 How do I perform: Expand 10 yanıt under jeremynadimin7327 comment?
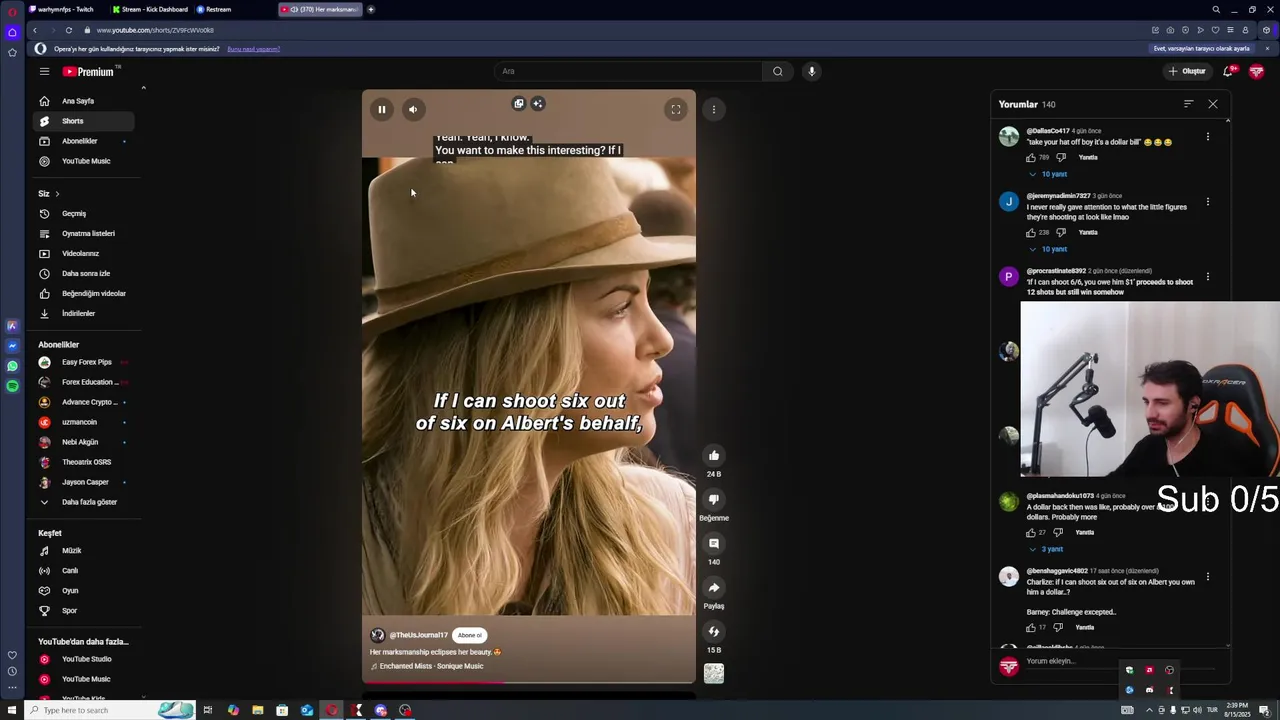[1048, 249]
